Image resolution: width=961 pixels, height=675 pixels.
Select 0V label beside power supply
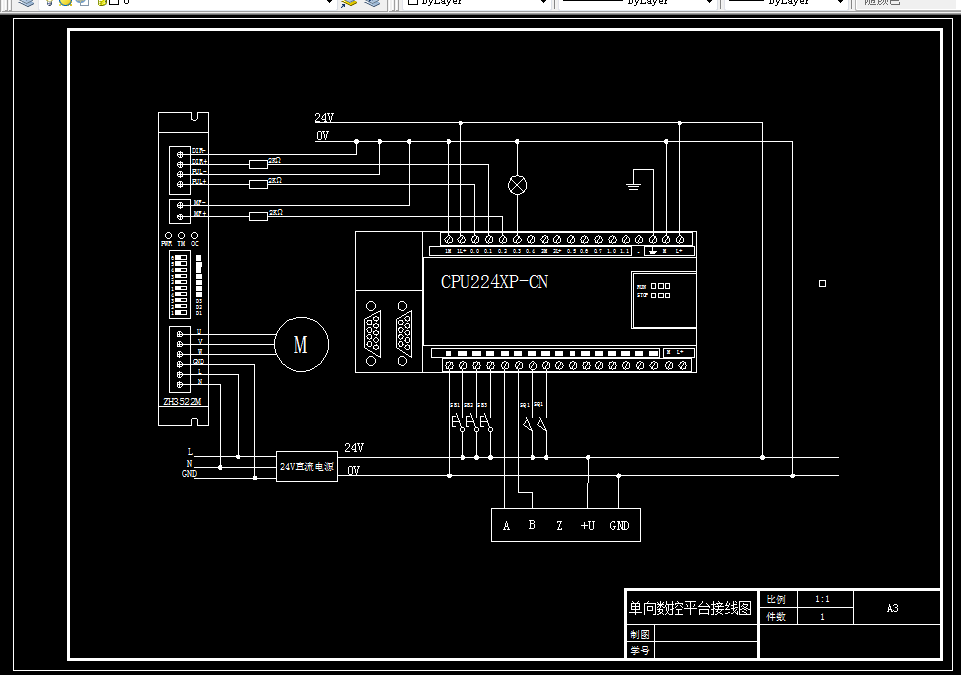pyautogui.click(x=354, y=470)
